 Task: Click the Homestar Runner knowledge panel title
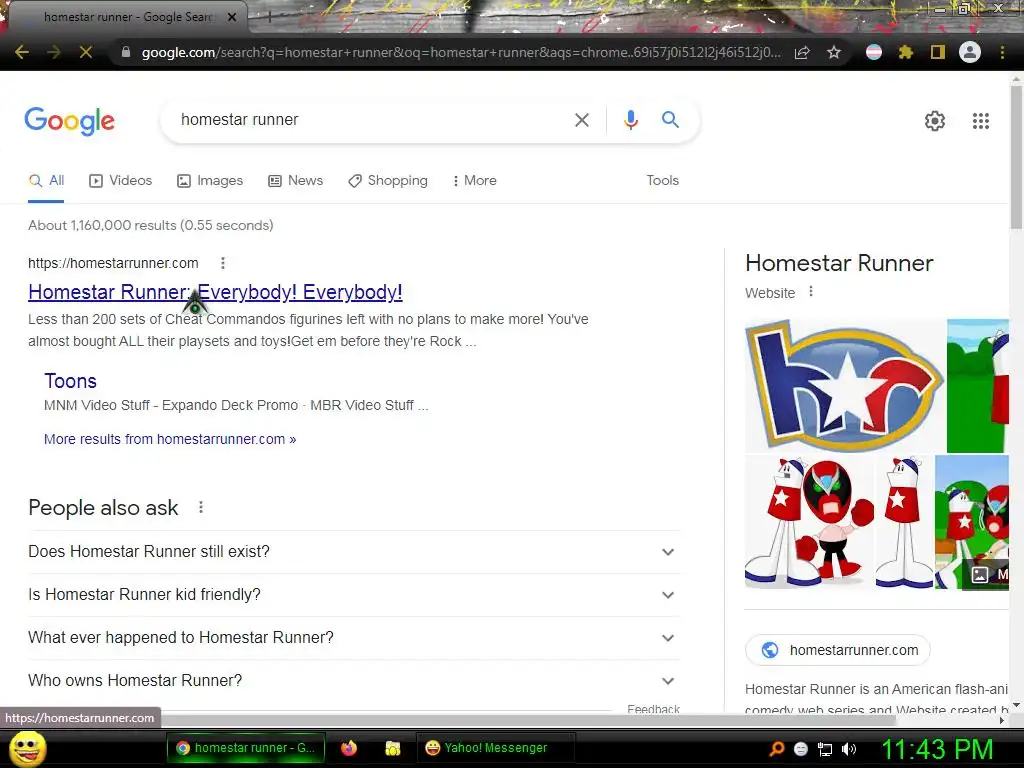tap(839, 263)
